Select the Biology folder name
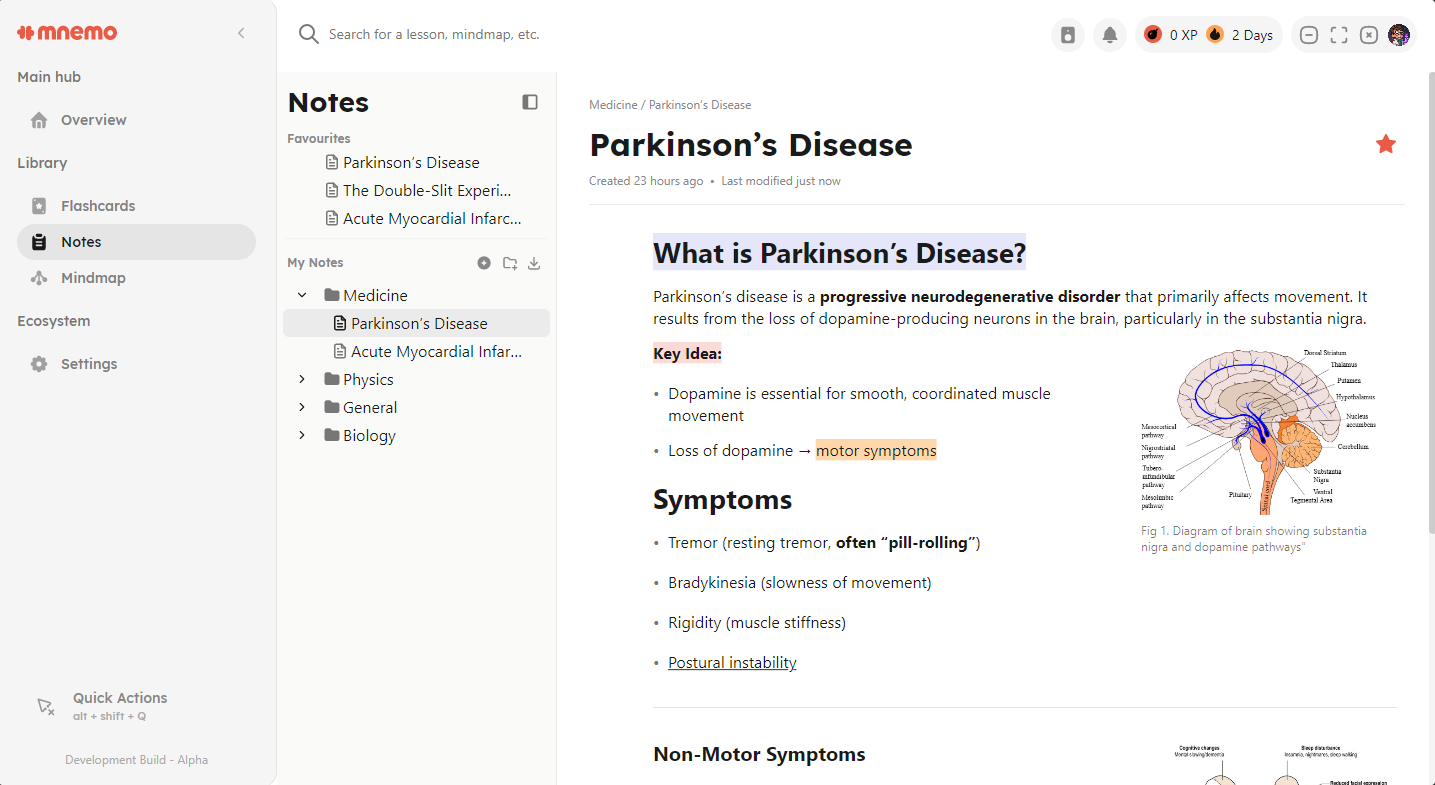 pos(369,435)
